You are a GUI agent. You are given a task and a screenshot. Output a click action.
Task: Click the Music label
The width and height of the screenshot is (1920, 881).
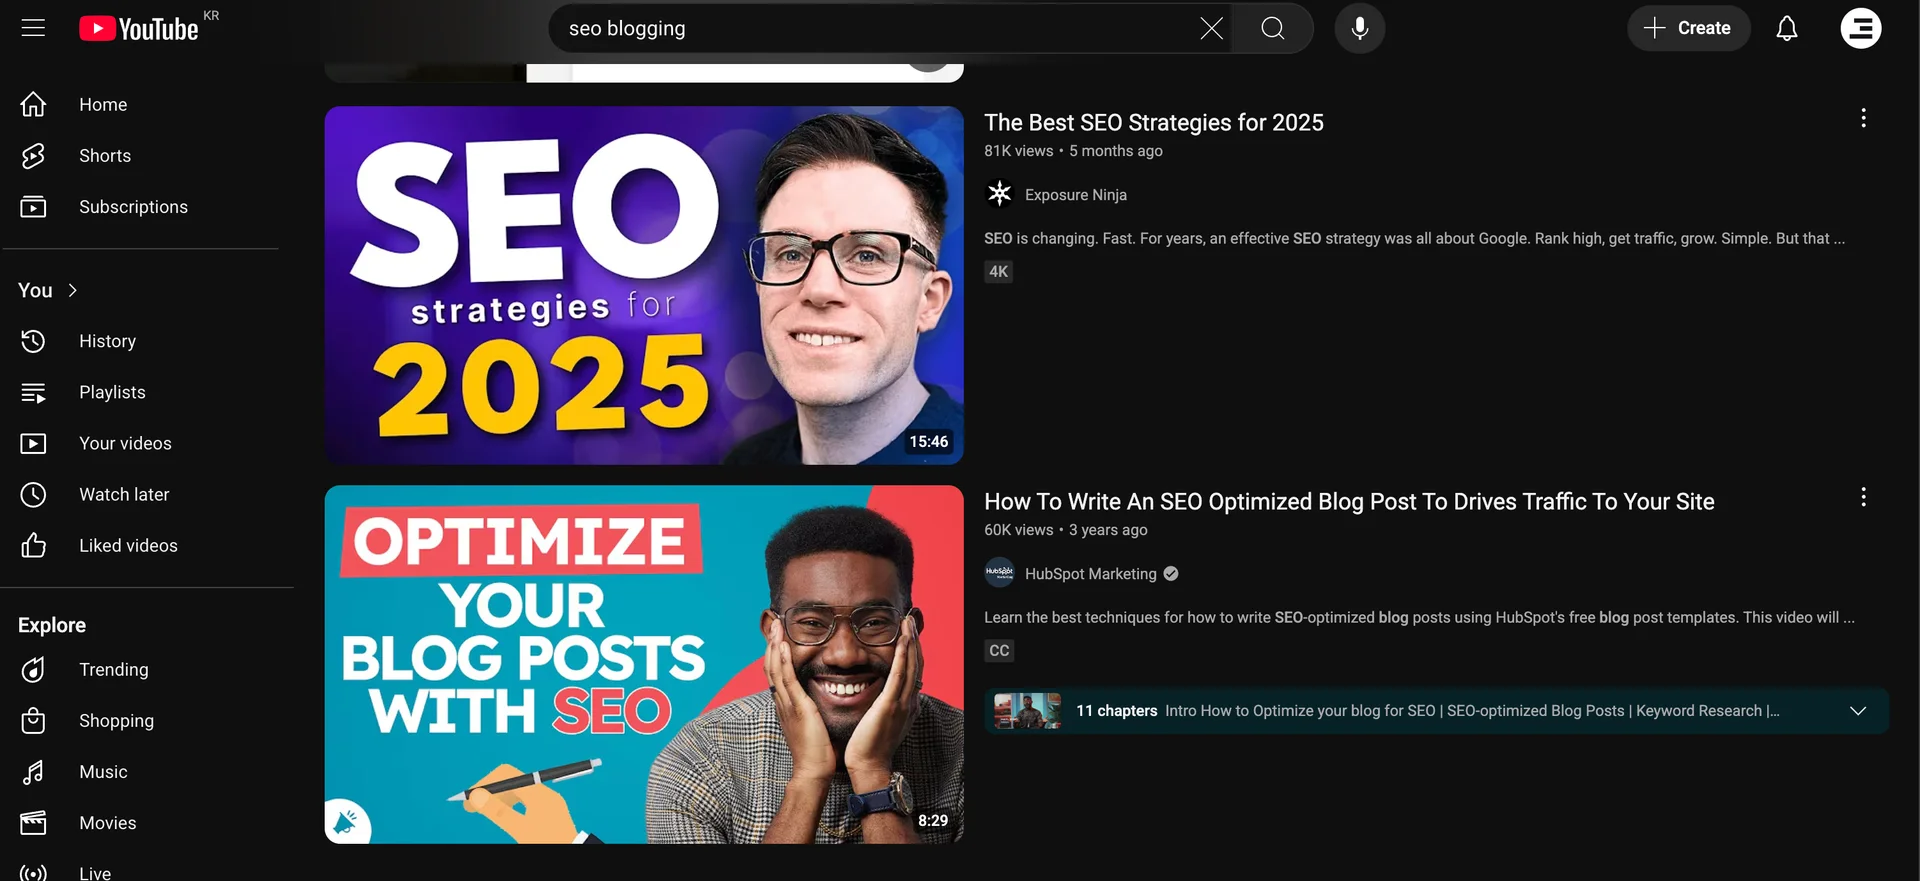pos(103,772)
